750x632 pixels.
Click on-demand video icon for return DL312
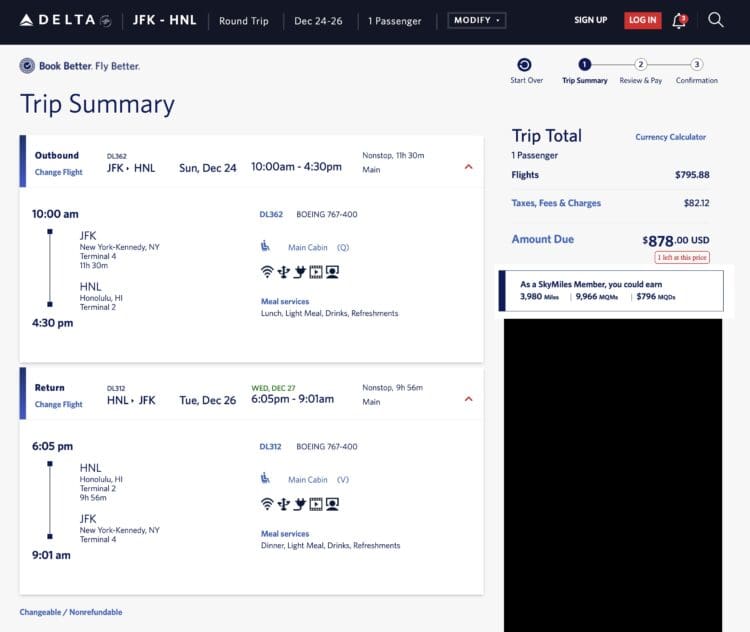[316, 504]
